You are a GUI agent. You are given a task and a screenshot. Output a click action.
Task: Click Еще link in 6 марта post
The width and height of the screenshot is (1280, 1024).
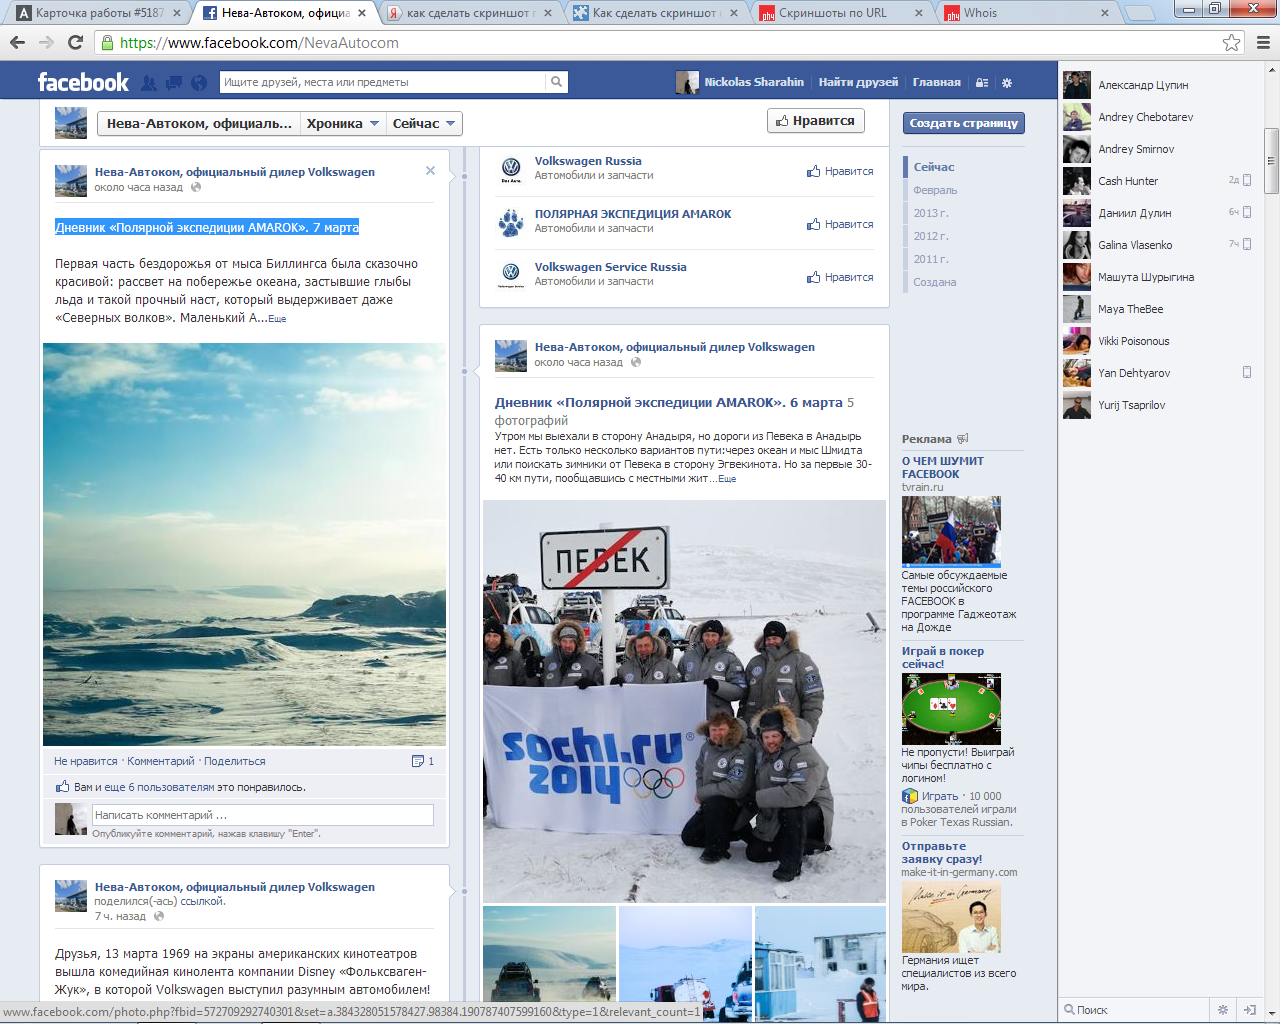[x=727, y=479]
